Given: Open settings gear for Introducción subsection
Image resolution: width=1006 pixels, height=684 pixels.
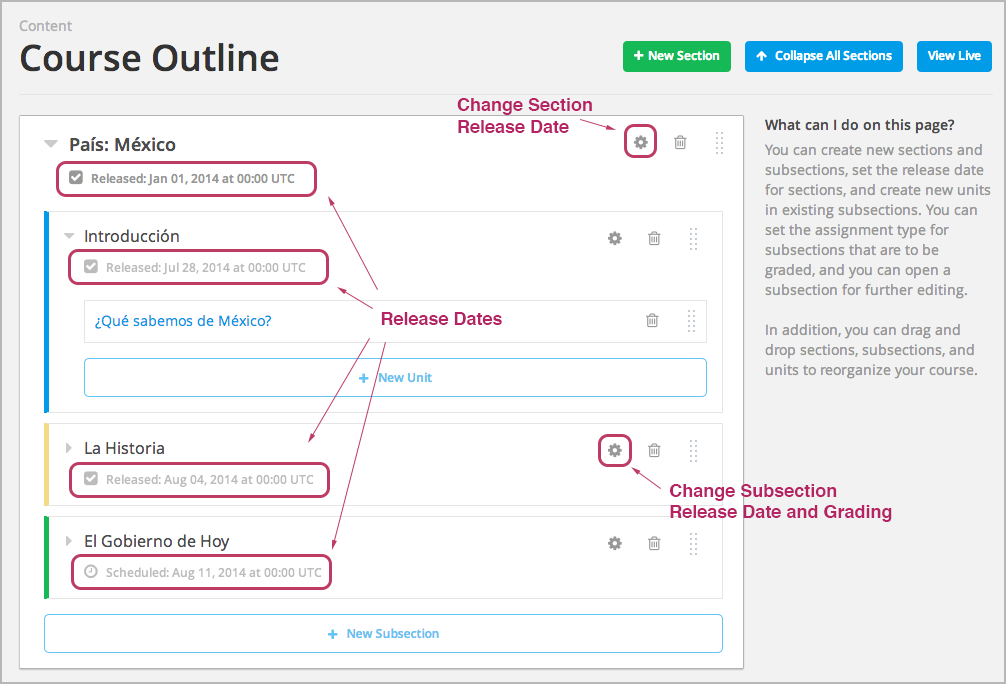Looking at the screenshot, I should [615, 239].
